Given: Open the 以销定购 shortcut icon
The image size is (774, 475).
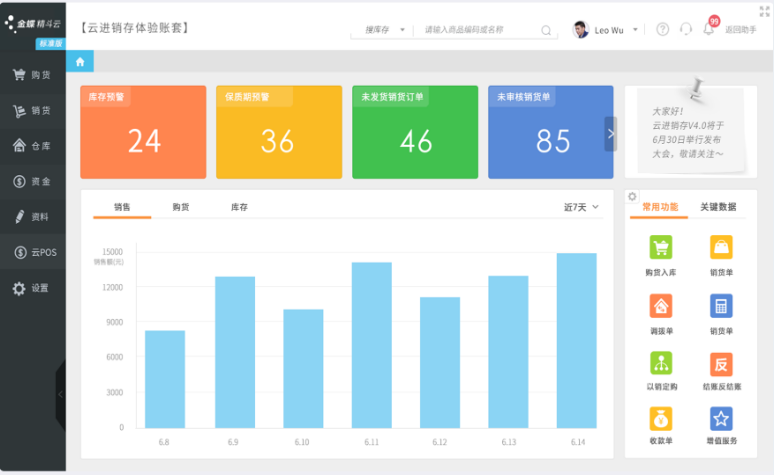Looking at the screenshot, I should tap(661, 364).
